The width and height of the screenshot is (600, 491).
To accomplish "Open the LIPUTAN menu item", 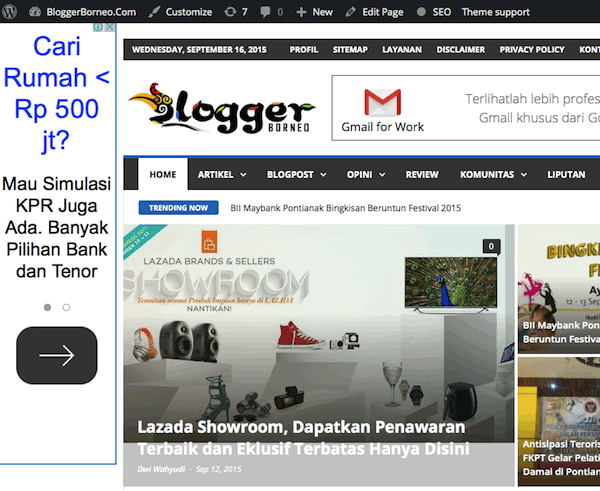I will point(566,175).
